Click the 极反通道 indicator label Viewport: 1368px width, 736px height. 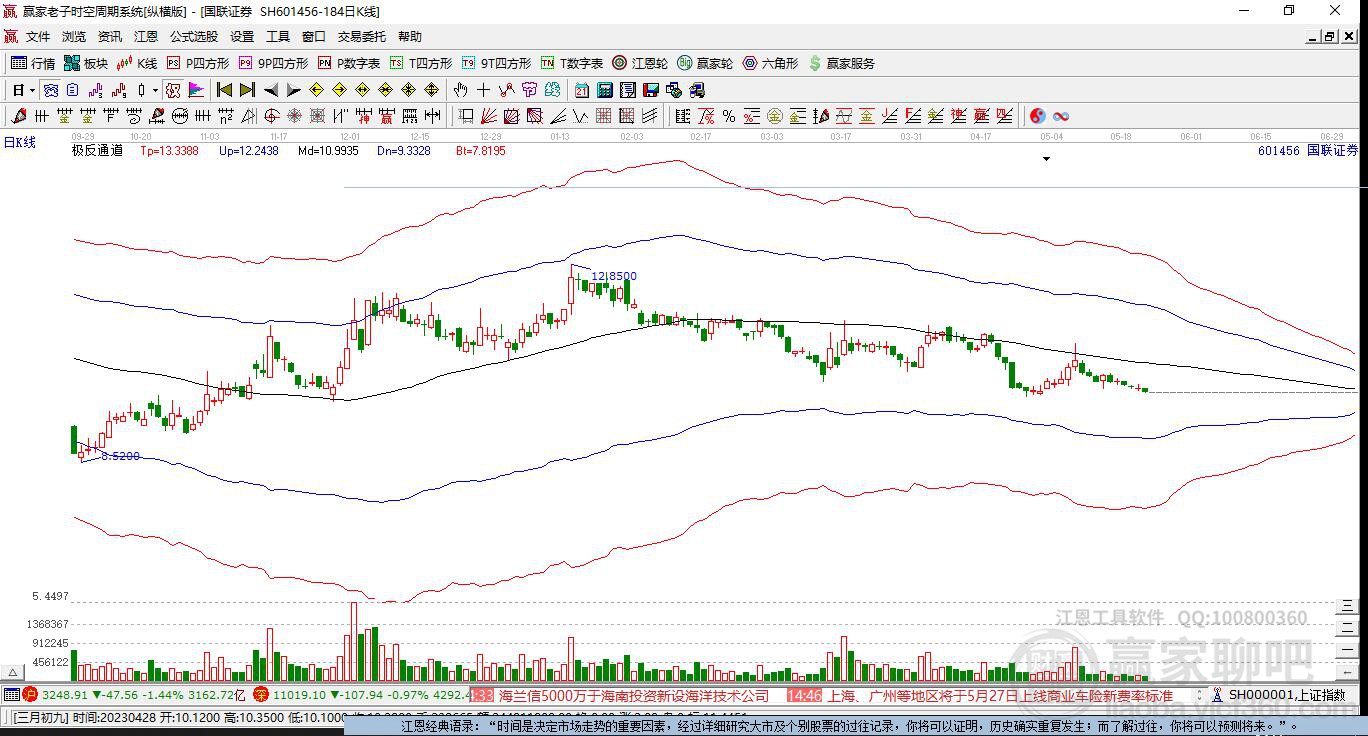(97, 151)
